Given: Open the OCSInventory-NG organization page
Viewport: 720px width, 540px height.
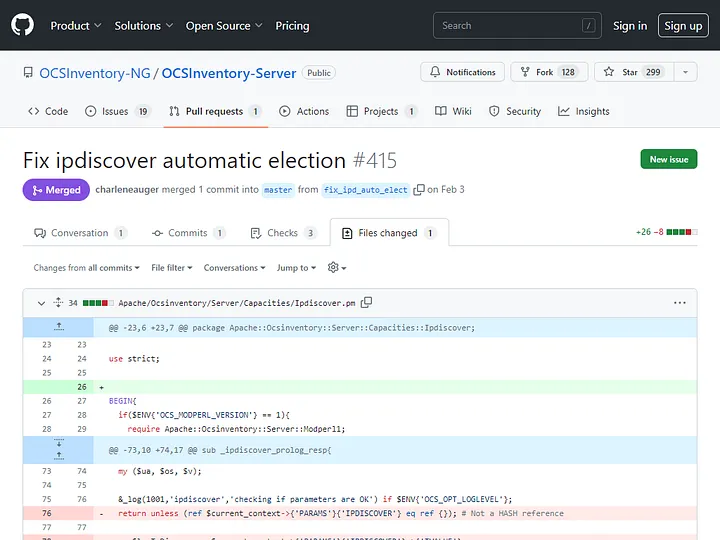Looking at the screenshot, I should point(95,73).
